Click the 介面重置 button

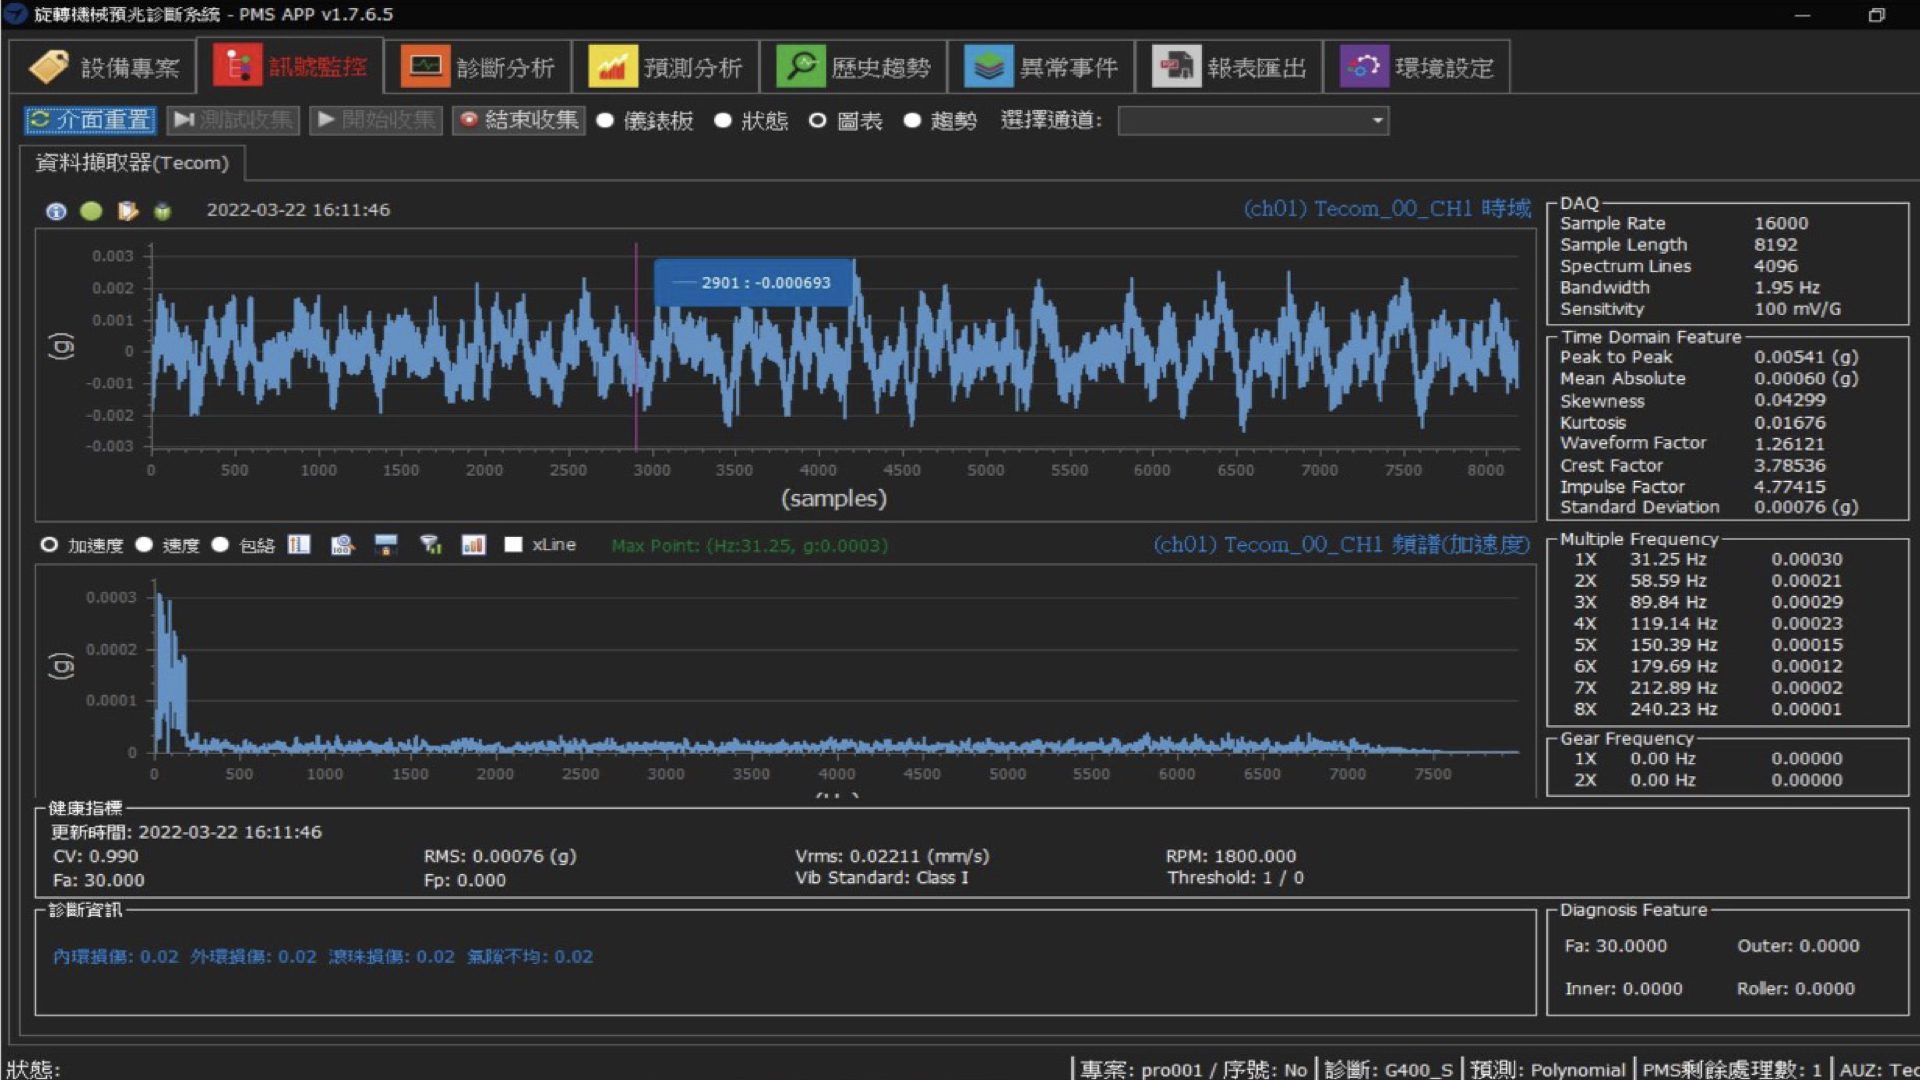point(90,121)
